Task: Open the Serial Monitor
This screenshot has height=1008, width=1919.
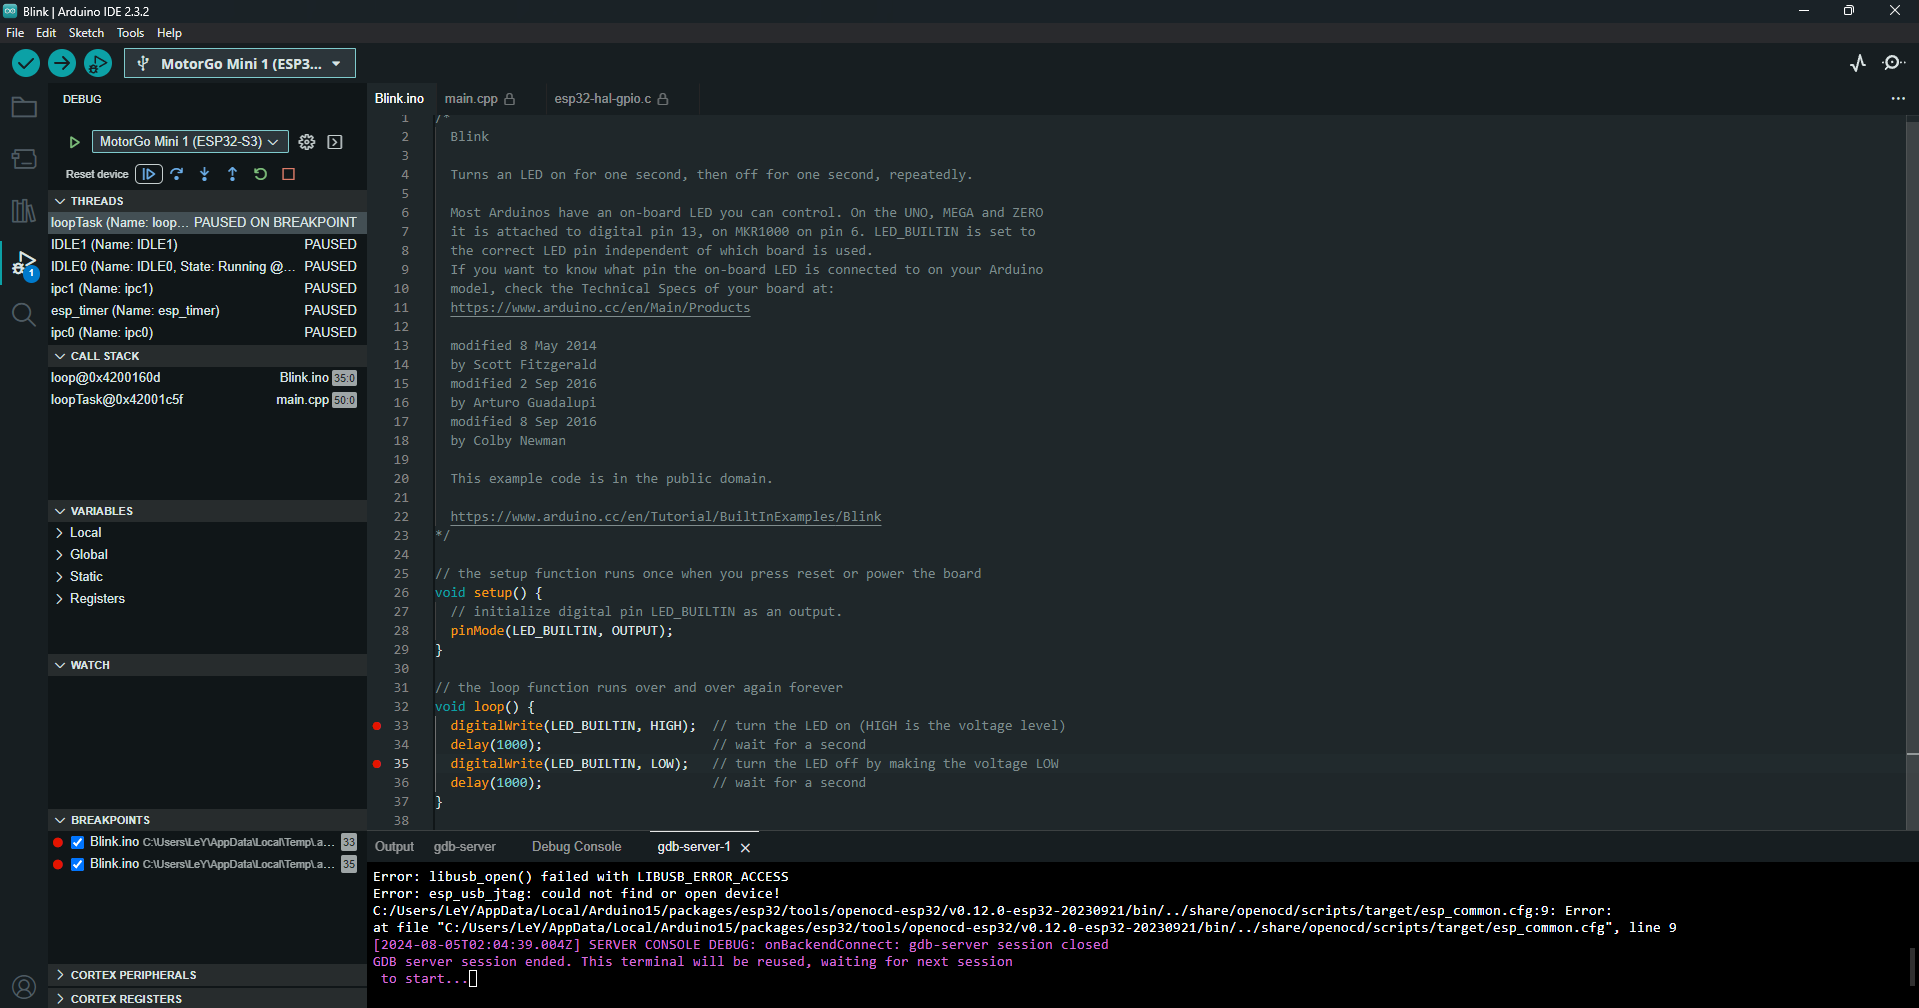Action: coord(1893,63)
